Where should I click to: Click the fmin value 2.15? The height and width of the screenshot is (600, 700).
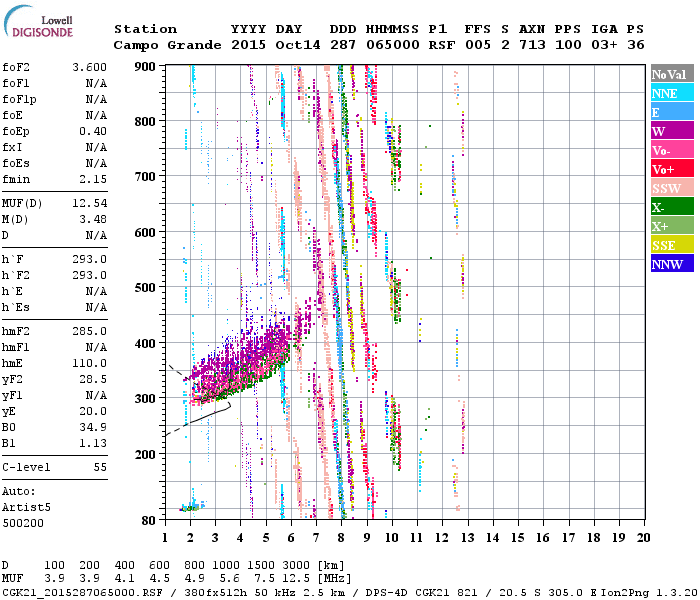(93, 179)
